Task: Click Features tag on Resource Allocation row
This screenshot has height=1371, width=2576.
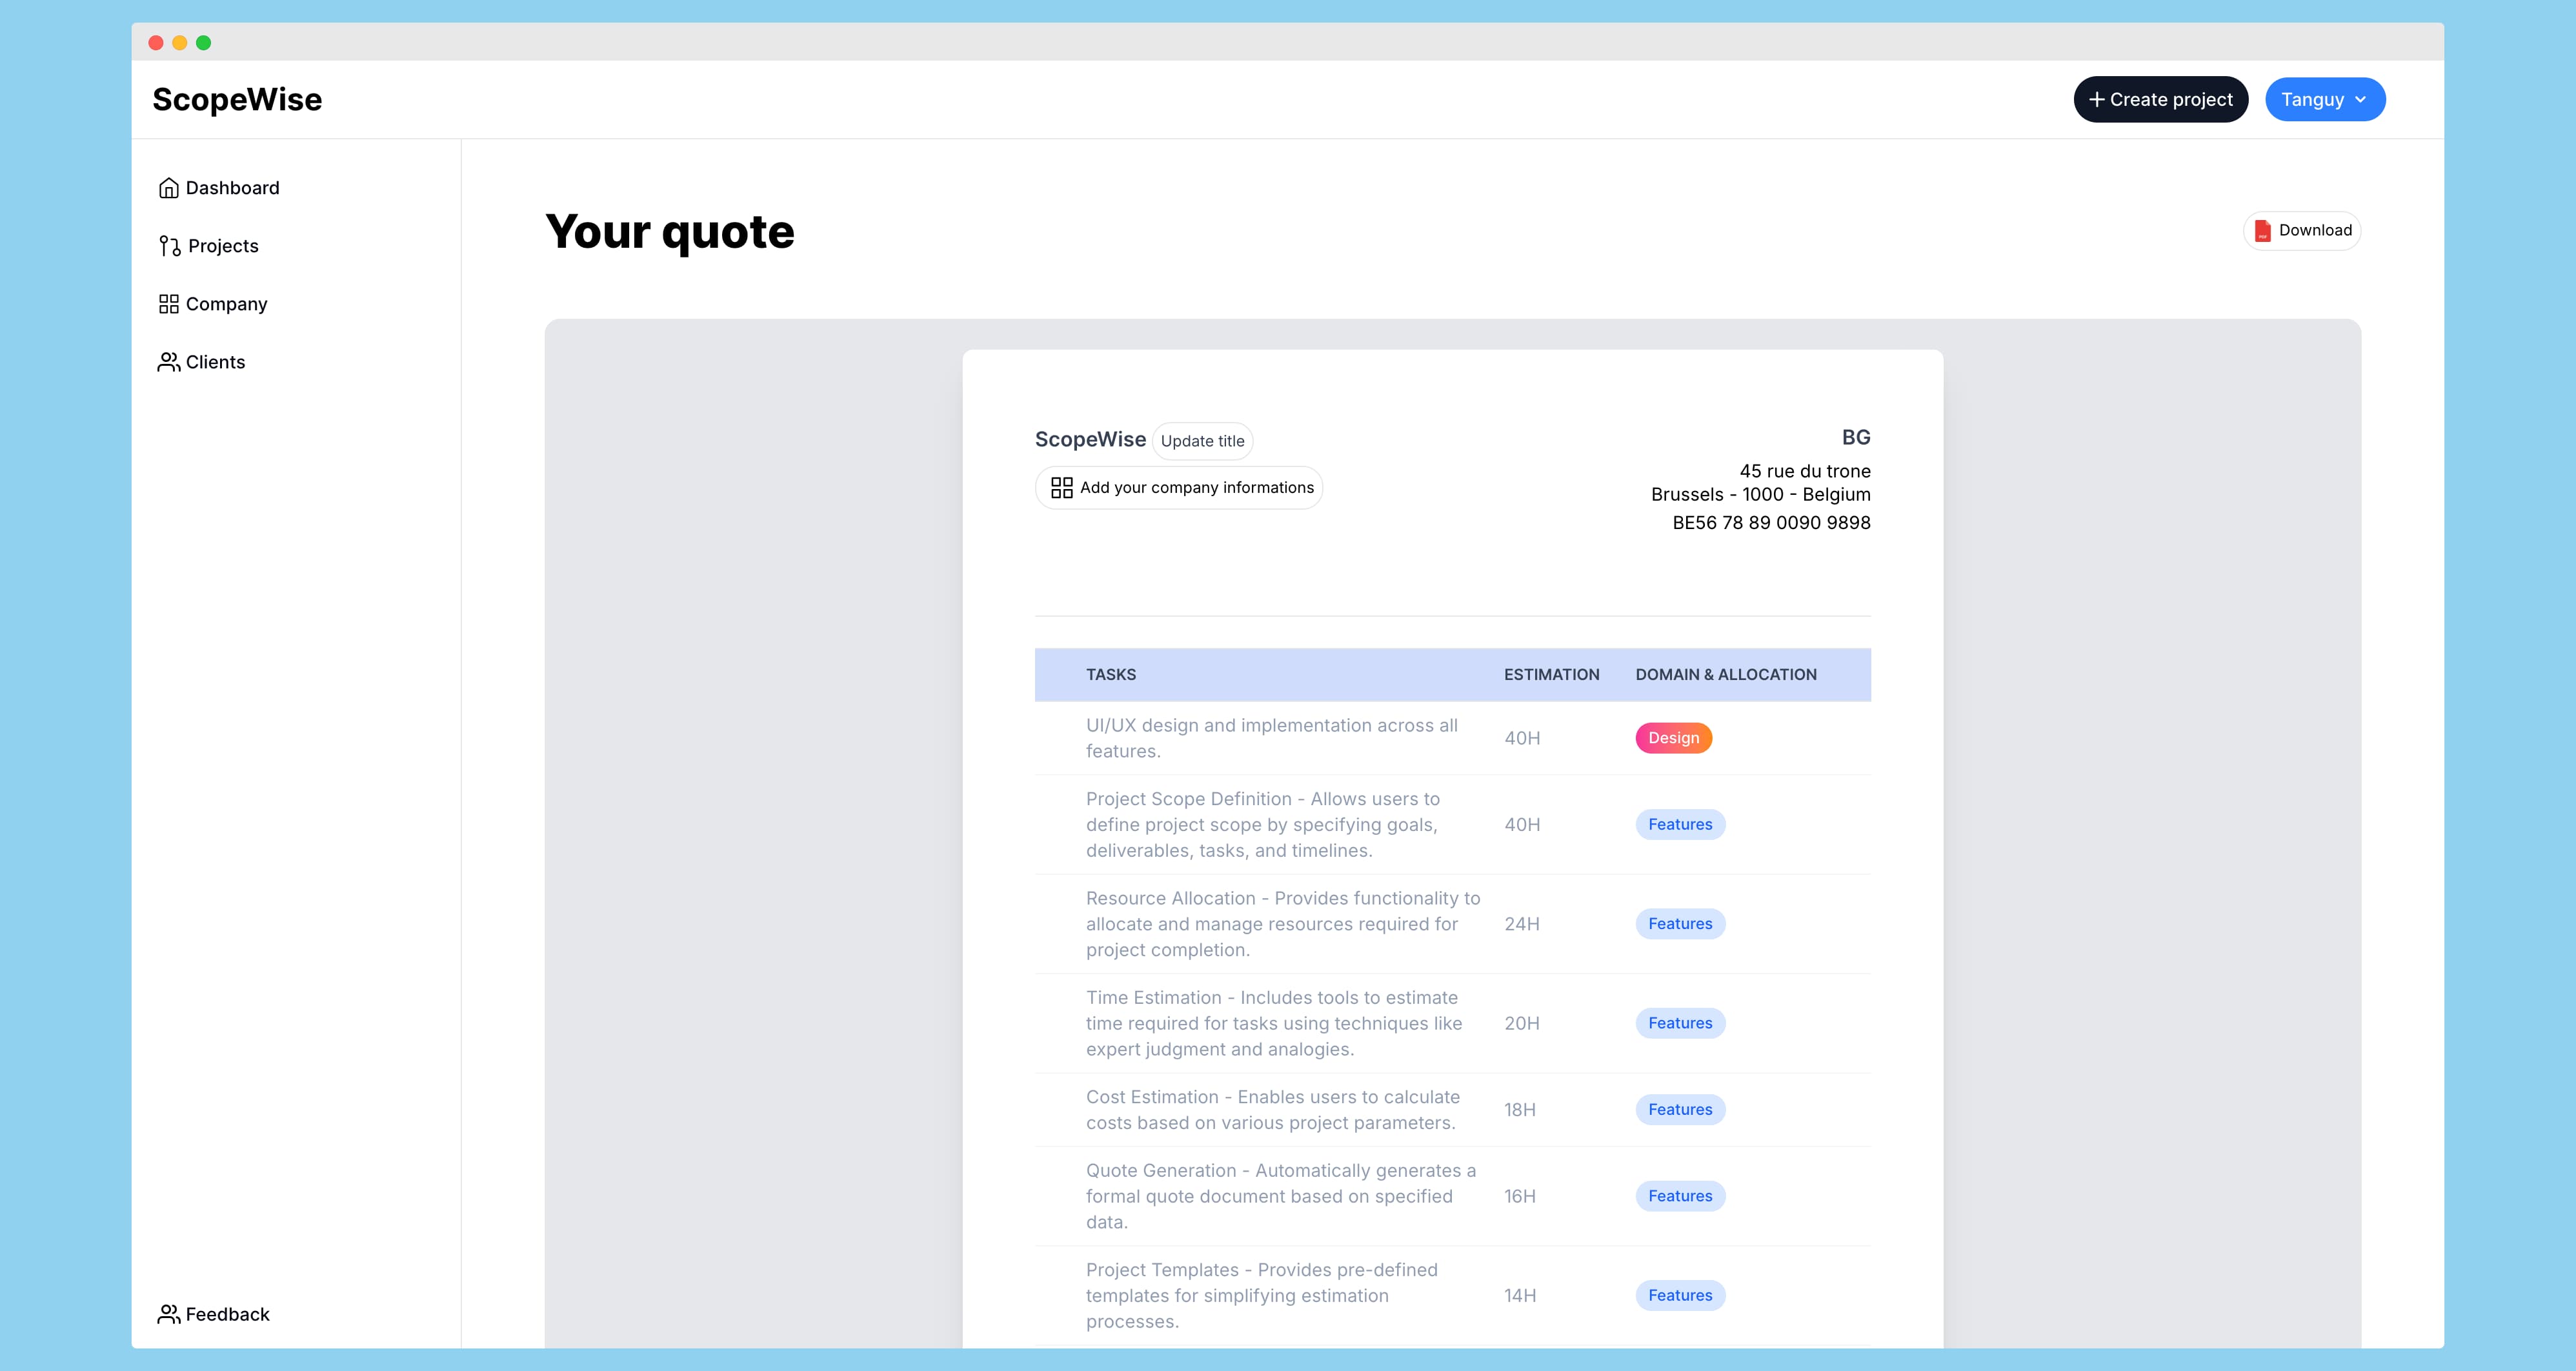Action: tap(1680, 924)
